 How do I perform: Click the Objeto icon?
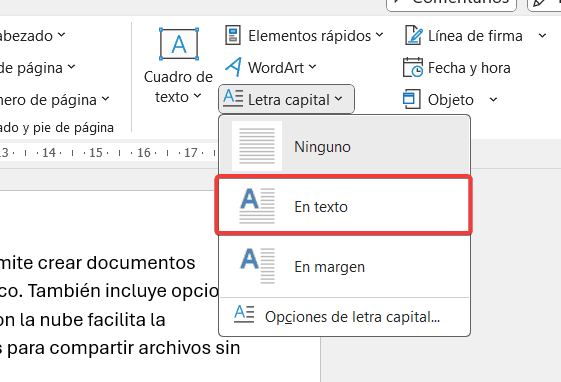411,99
